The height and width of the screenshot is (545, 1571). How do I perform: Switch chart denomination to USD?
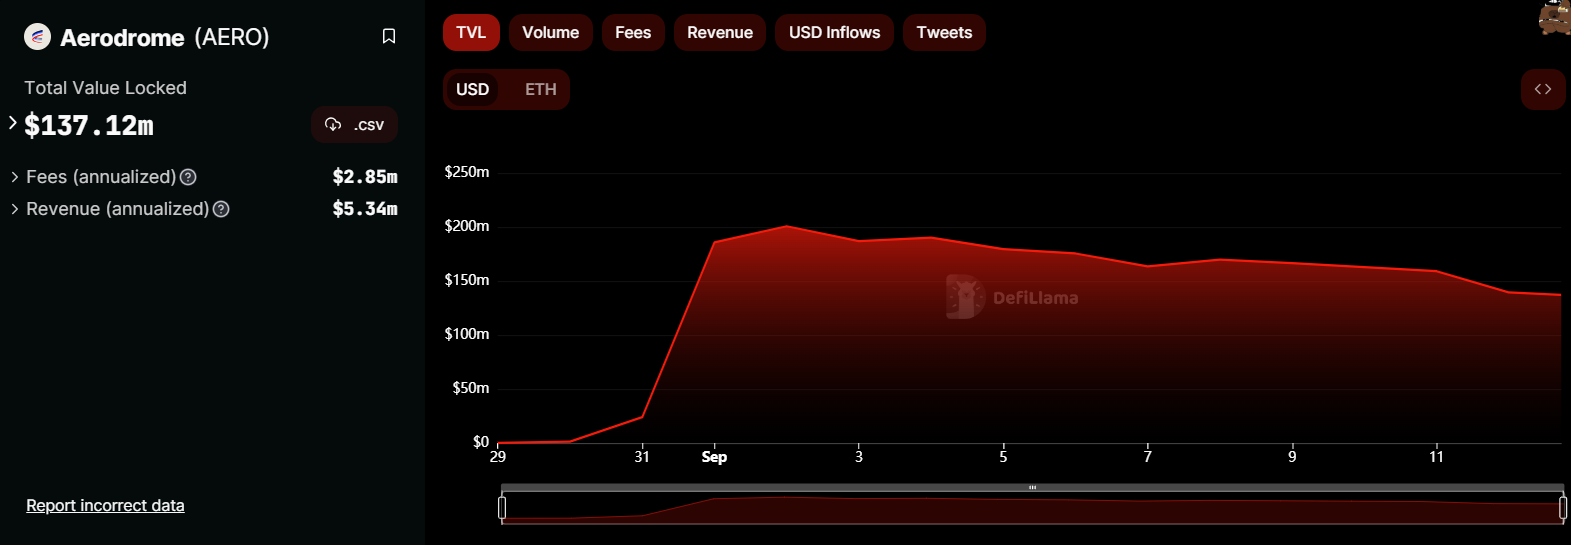point(473,90)
